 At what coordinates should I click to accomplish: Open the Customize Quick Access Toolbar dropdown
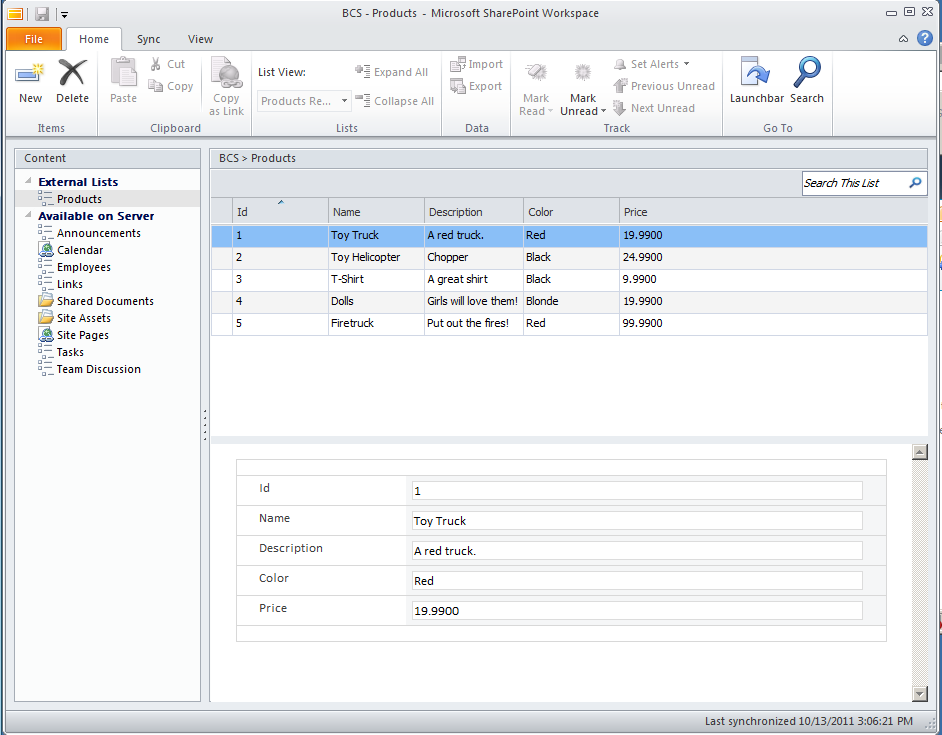64,14
